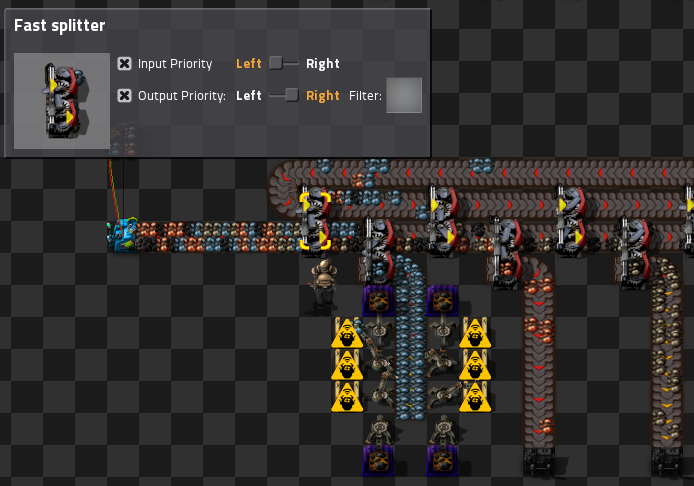Click bottom warning icon in right column

point(475,397)
